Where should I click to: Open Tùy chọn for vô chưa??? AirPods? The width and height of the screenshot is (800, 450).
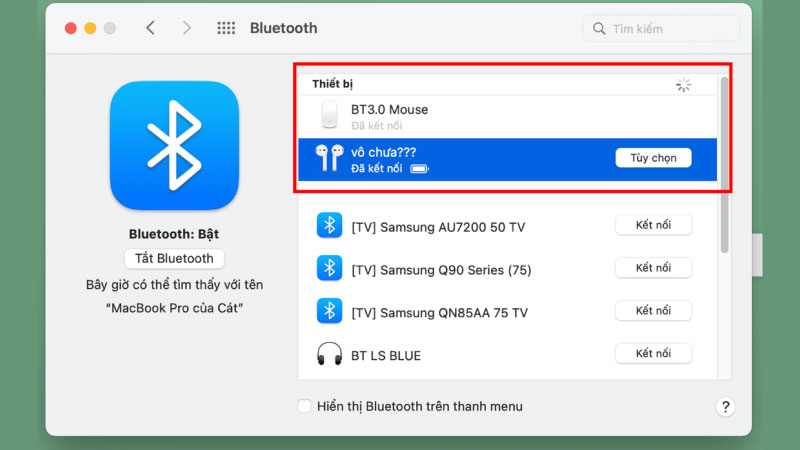[x=653, y=158]
